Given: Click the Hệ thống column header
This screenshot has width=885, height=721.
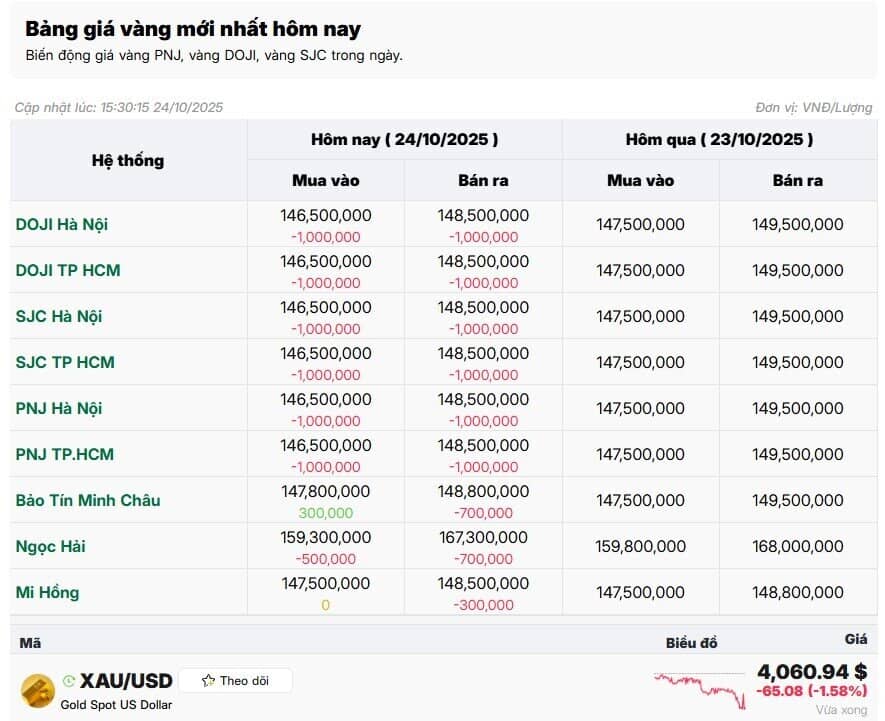Looking at the screenshot, I should (128, 160).
